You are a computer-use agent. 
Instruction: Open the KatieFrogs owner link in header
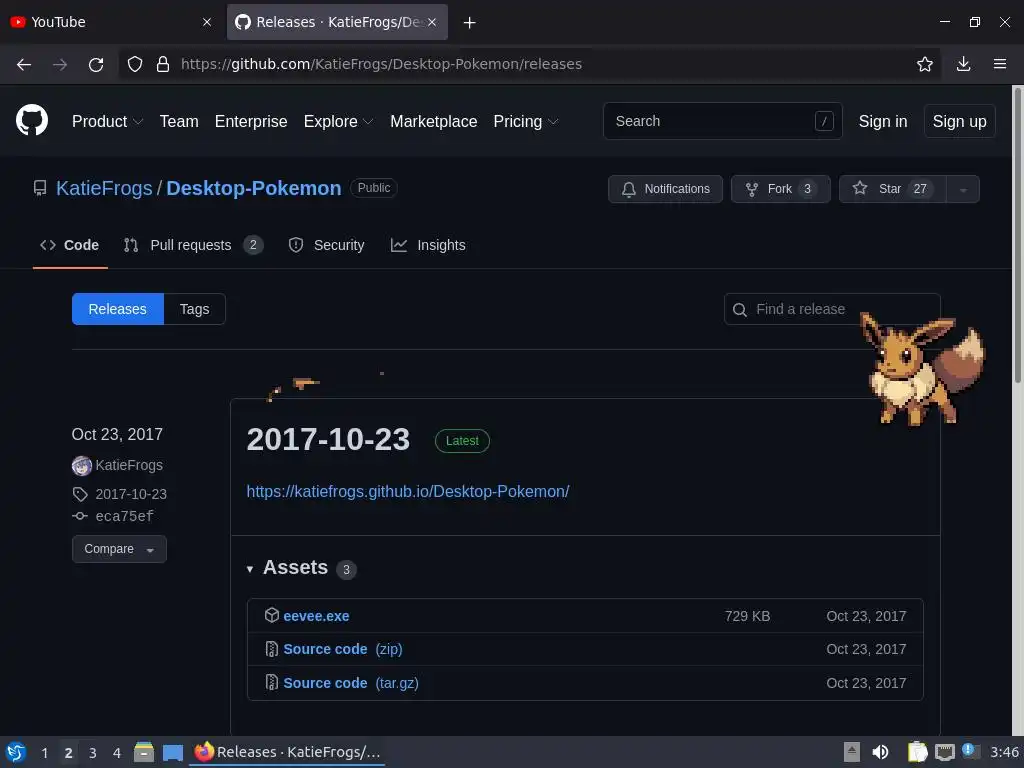point(104,188)
